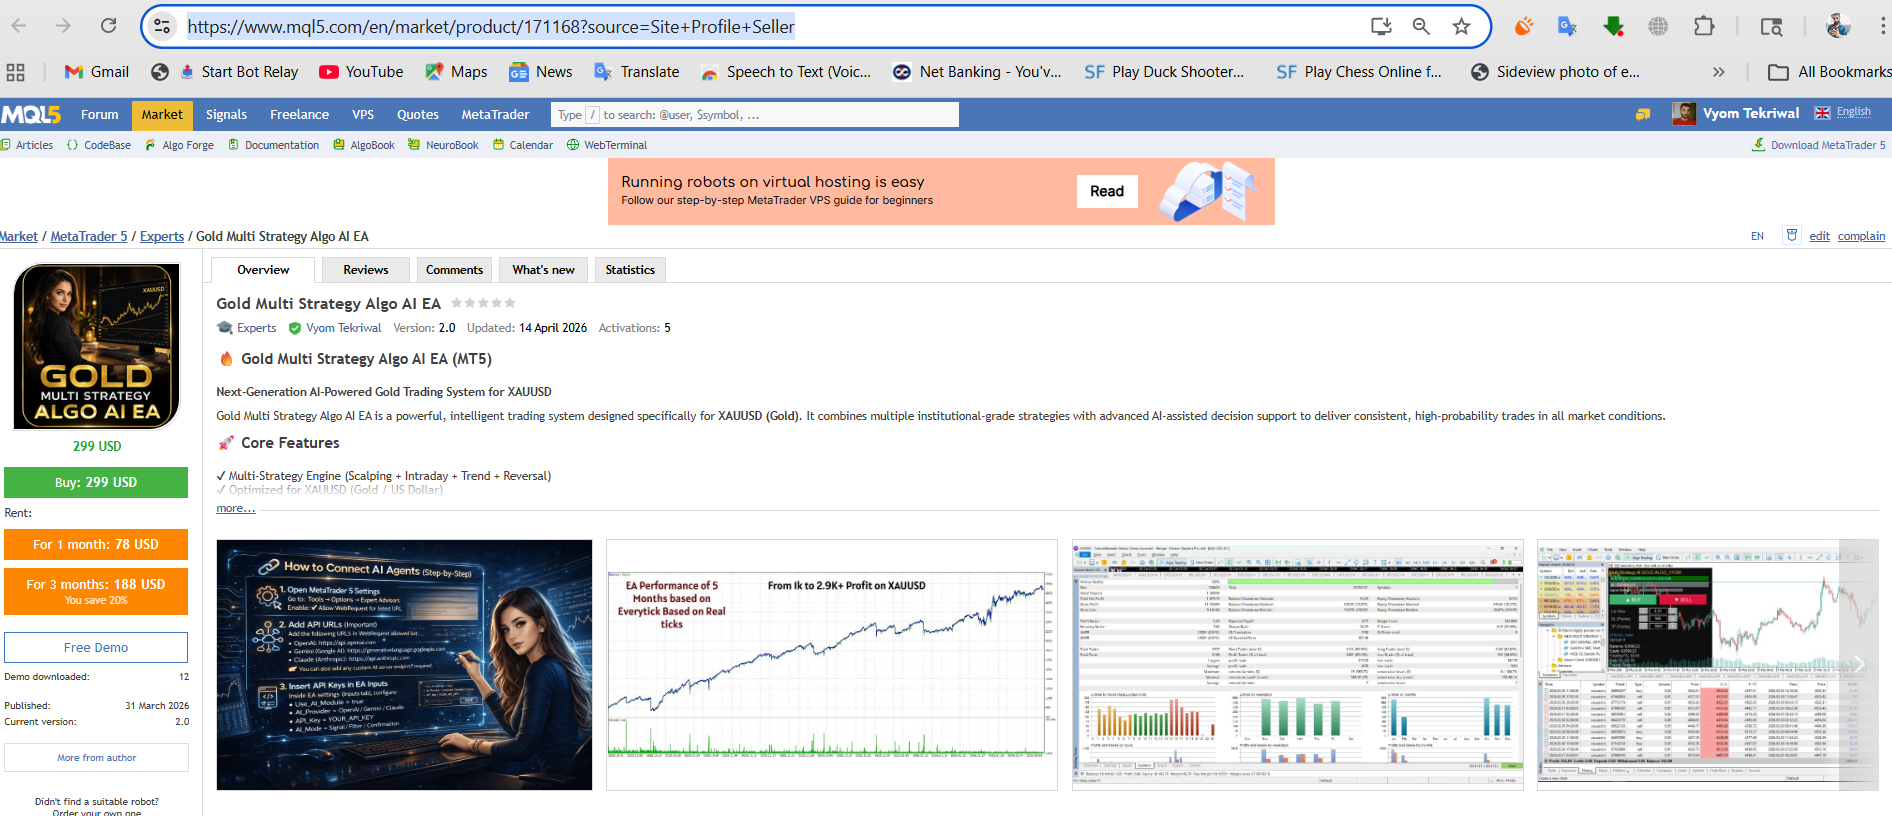Click the MQL5 logo

tap(31, 115)
